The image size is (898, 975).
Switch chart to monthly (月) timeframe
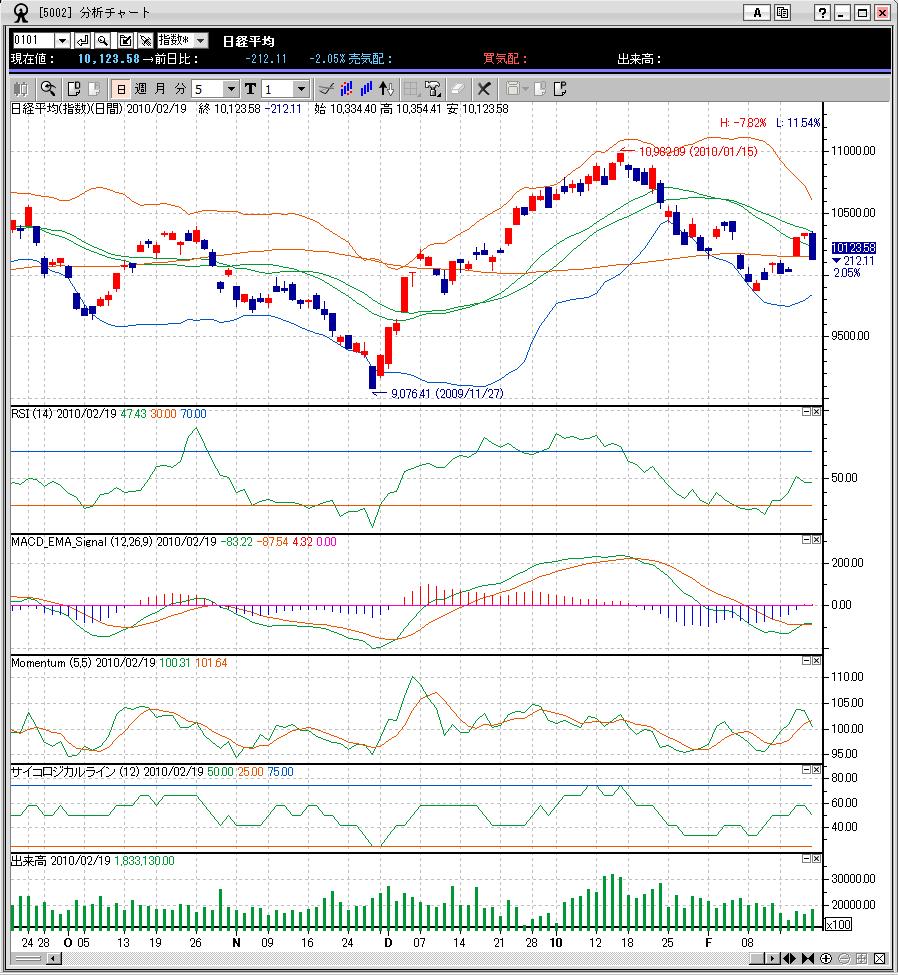(161, 89)
